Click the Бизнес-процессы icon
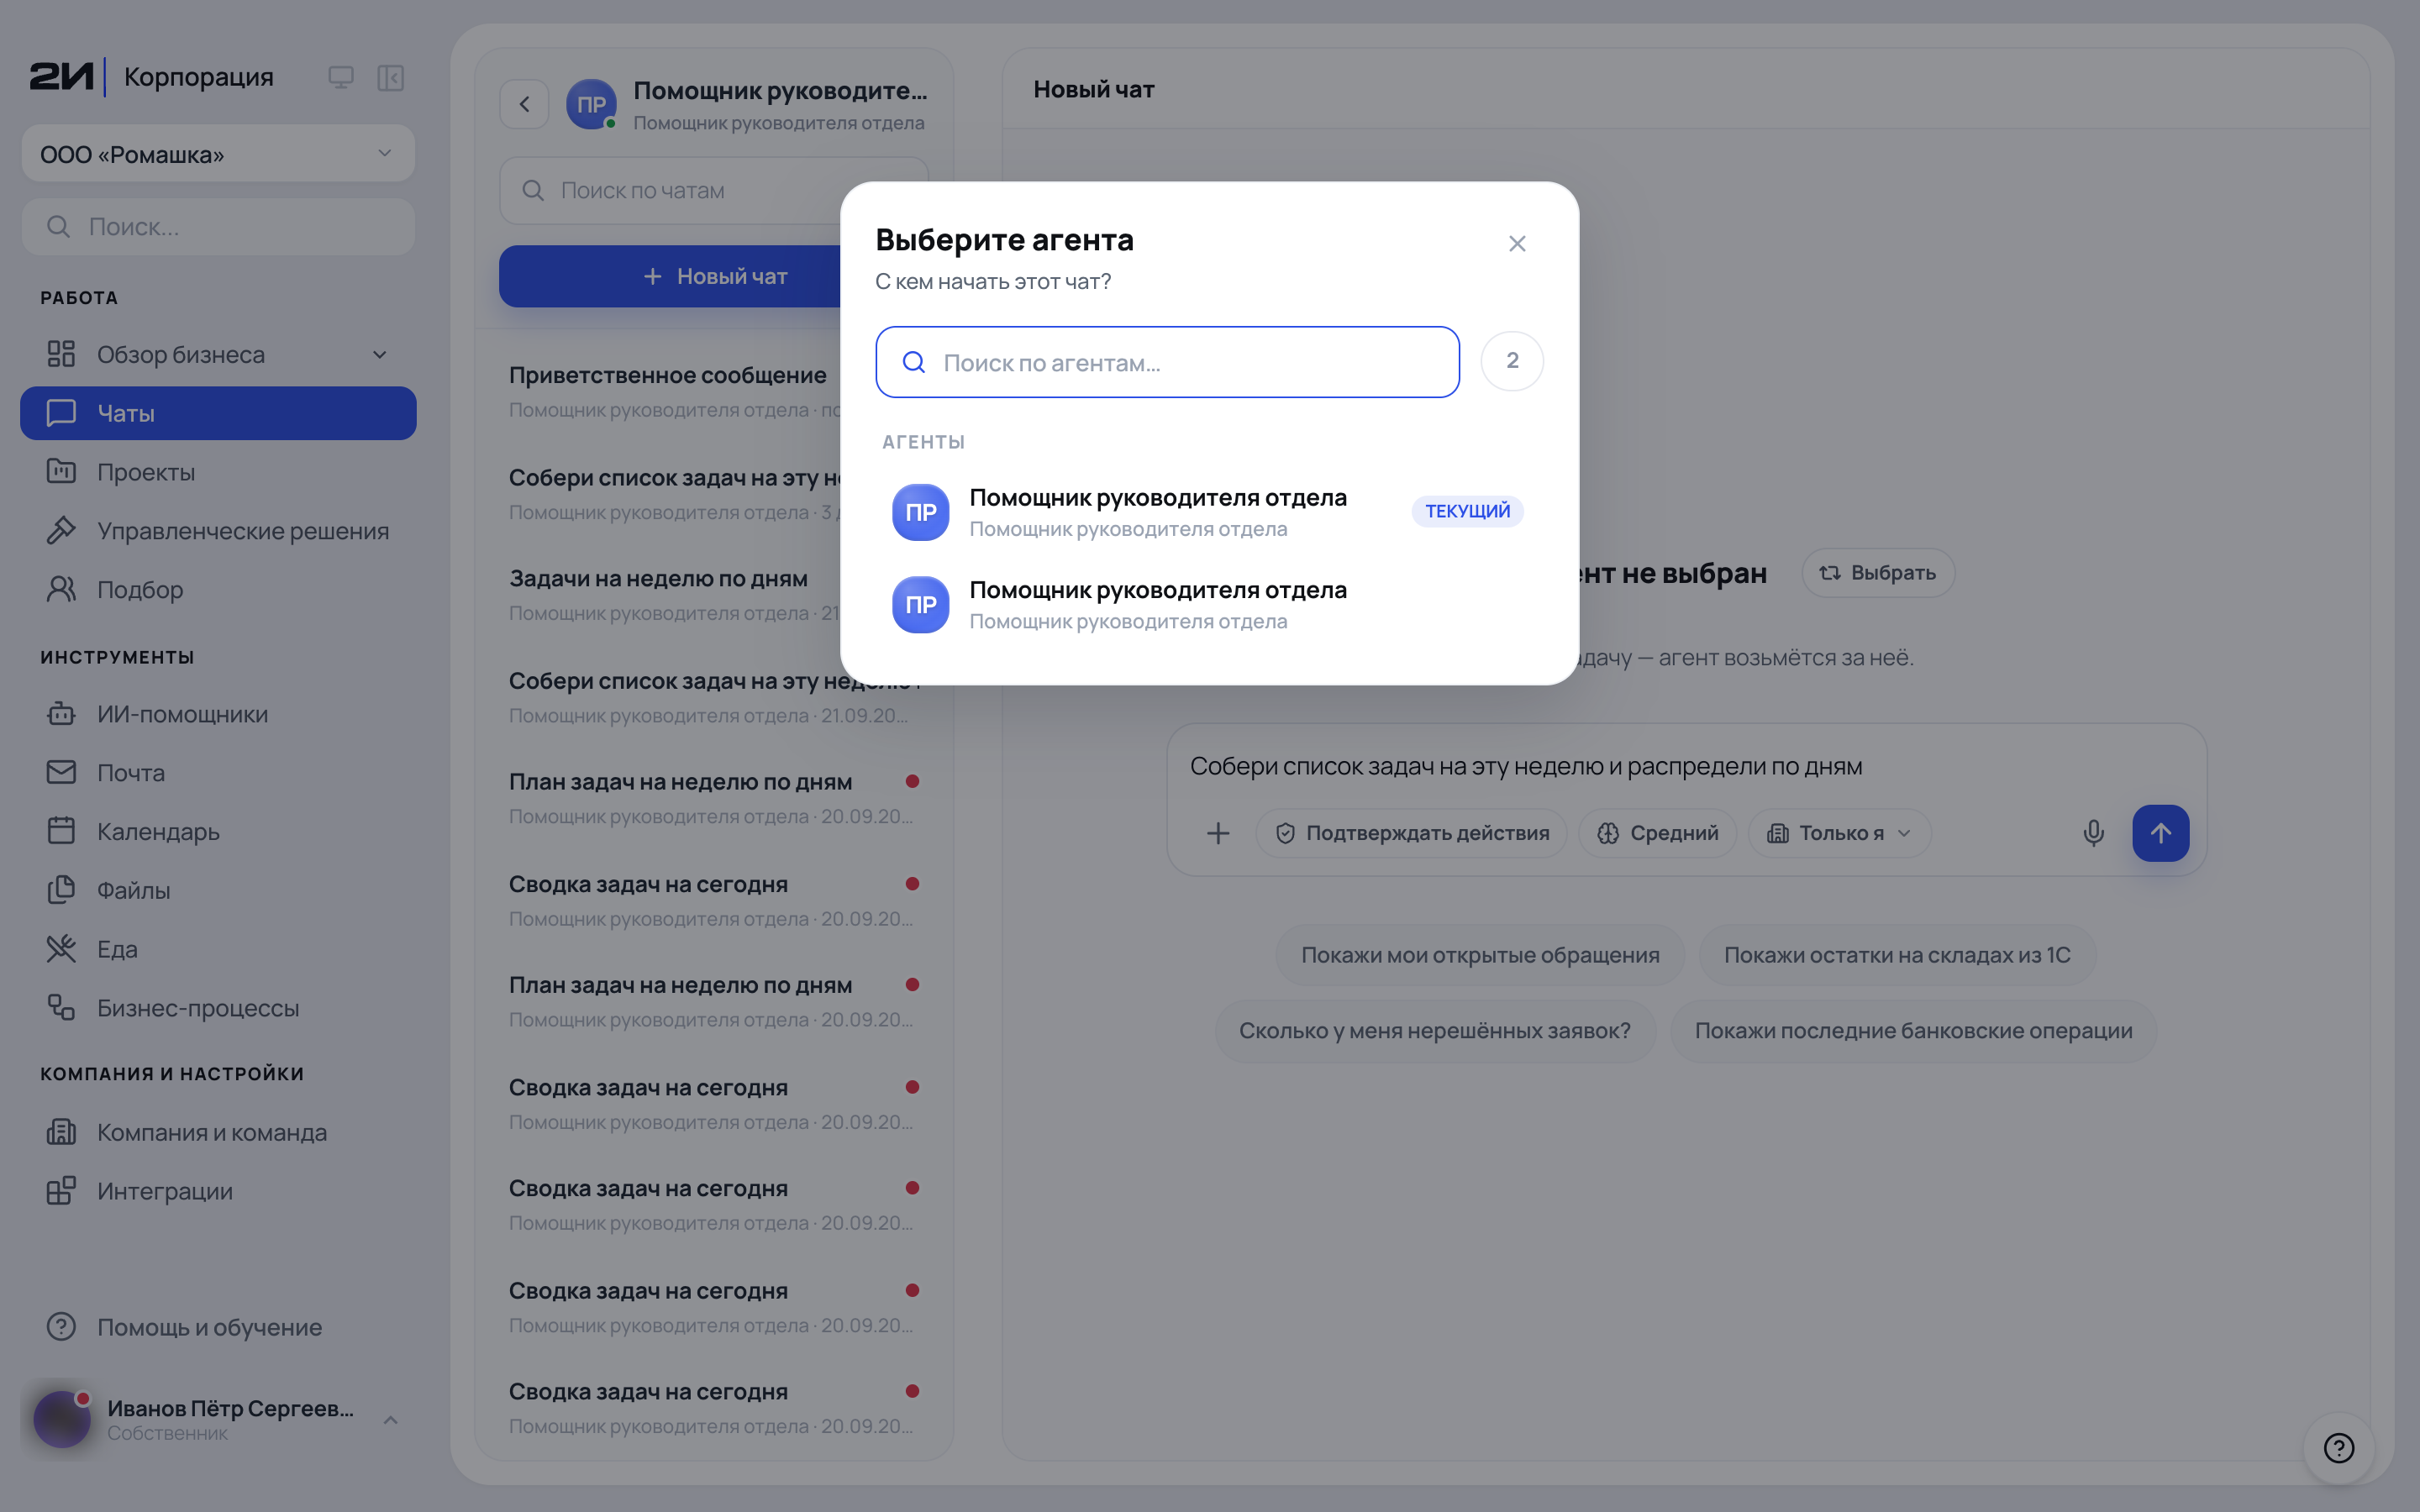 pyautogui.click(x=61, y=1008)
